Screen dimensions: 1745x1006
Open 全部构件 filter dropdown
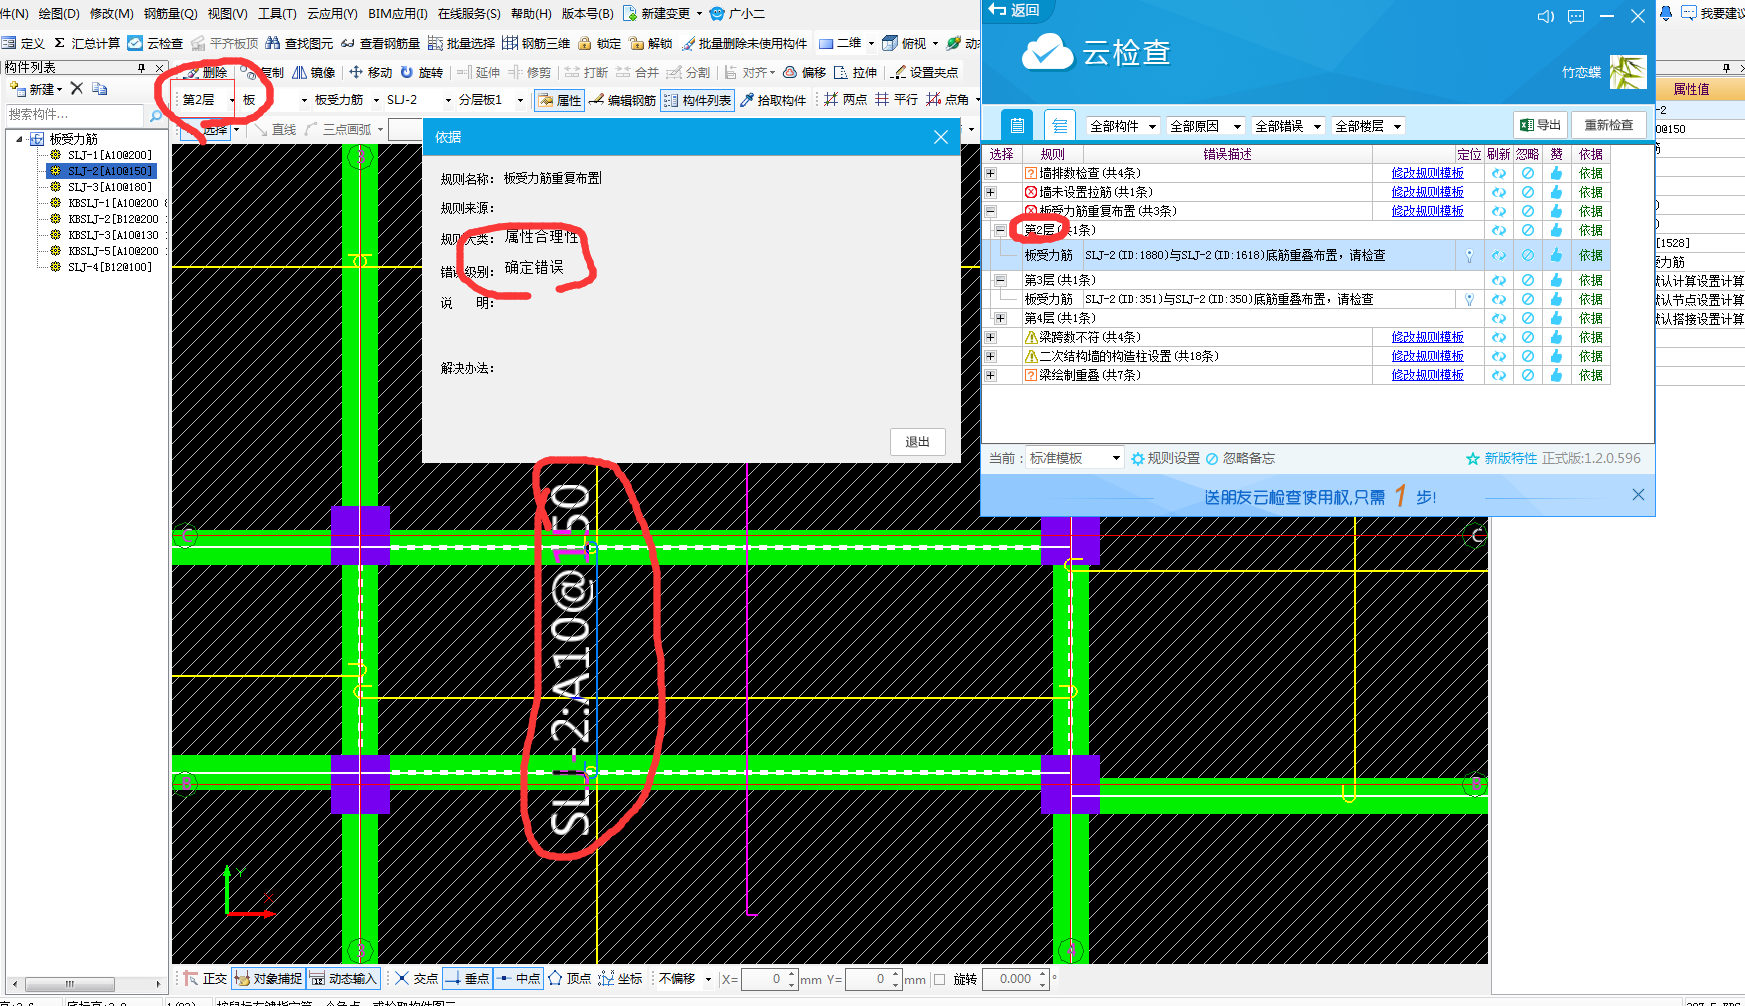tap(1122, 126)
